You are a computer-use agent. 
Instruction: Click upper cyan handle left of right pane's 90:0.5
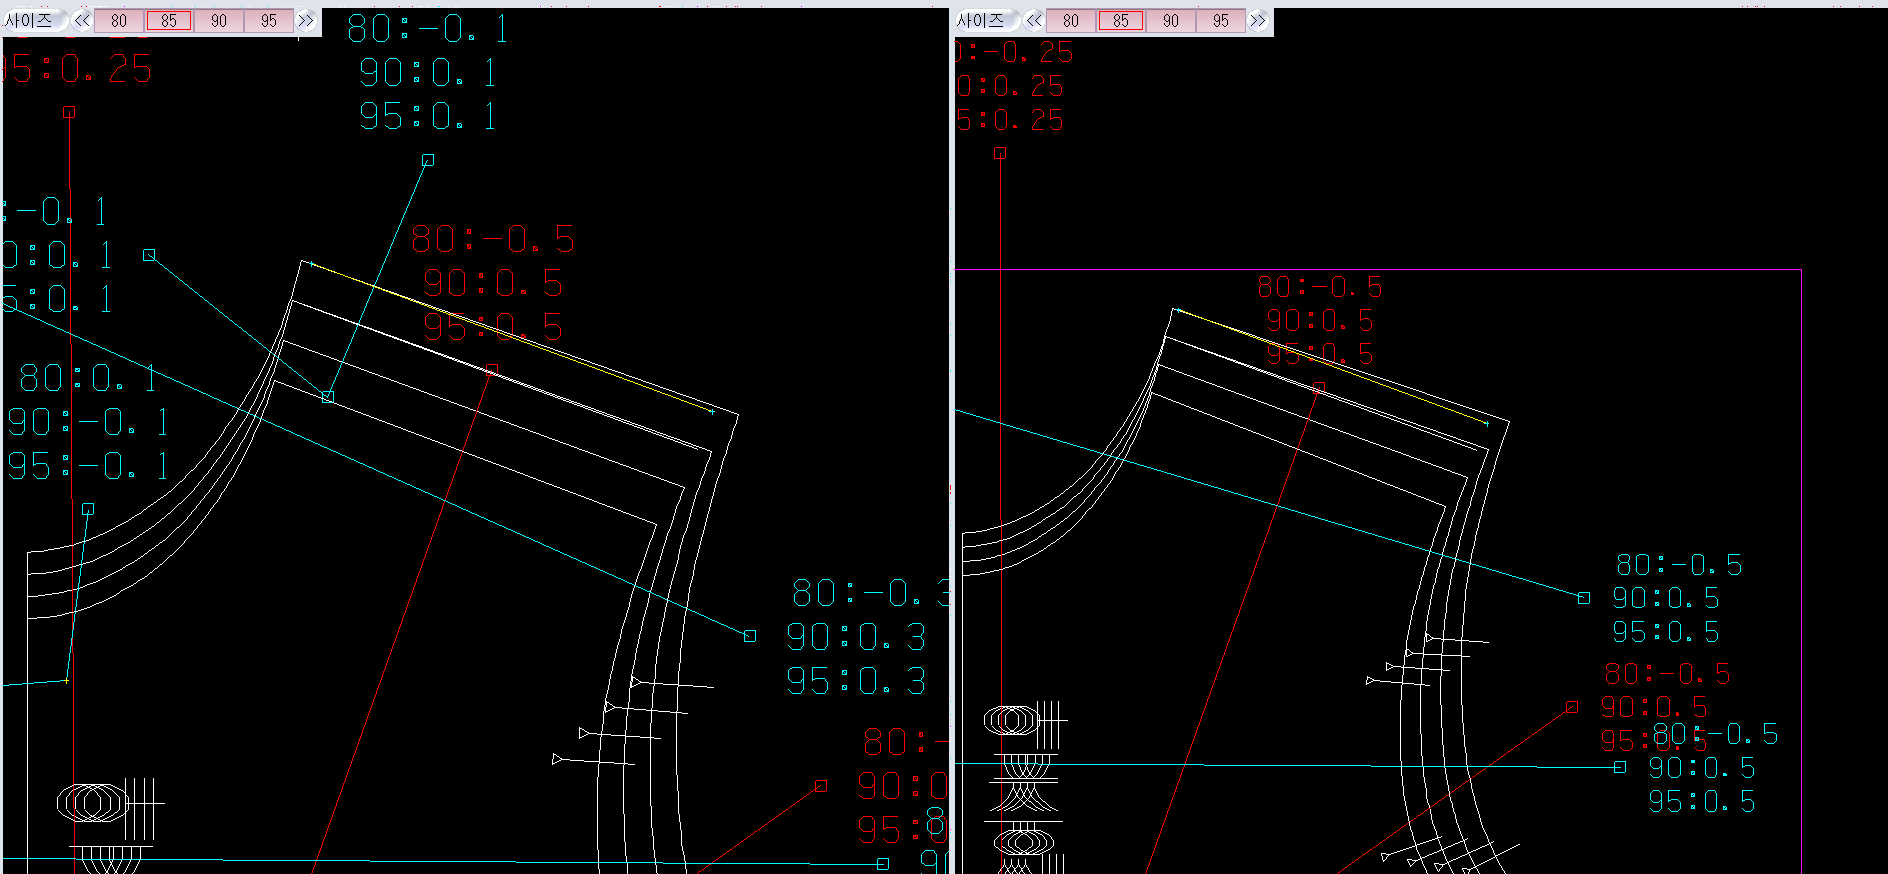[1584, 598]
